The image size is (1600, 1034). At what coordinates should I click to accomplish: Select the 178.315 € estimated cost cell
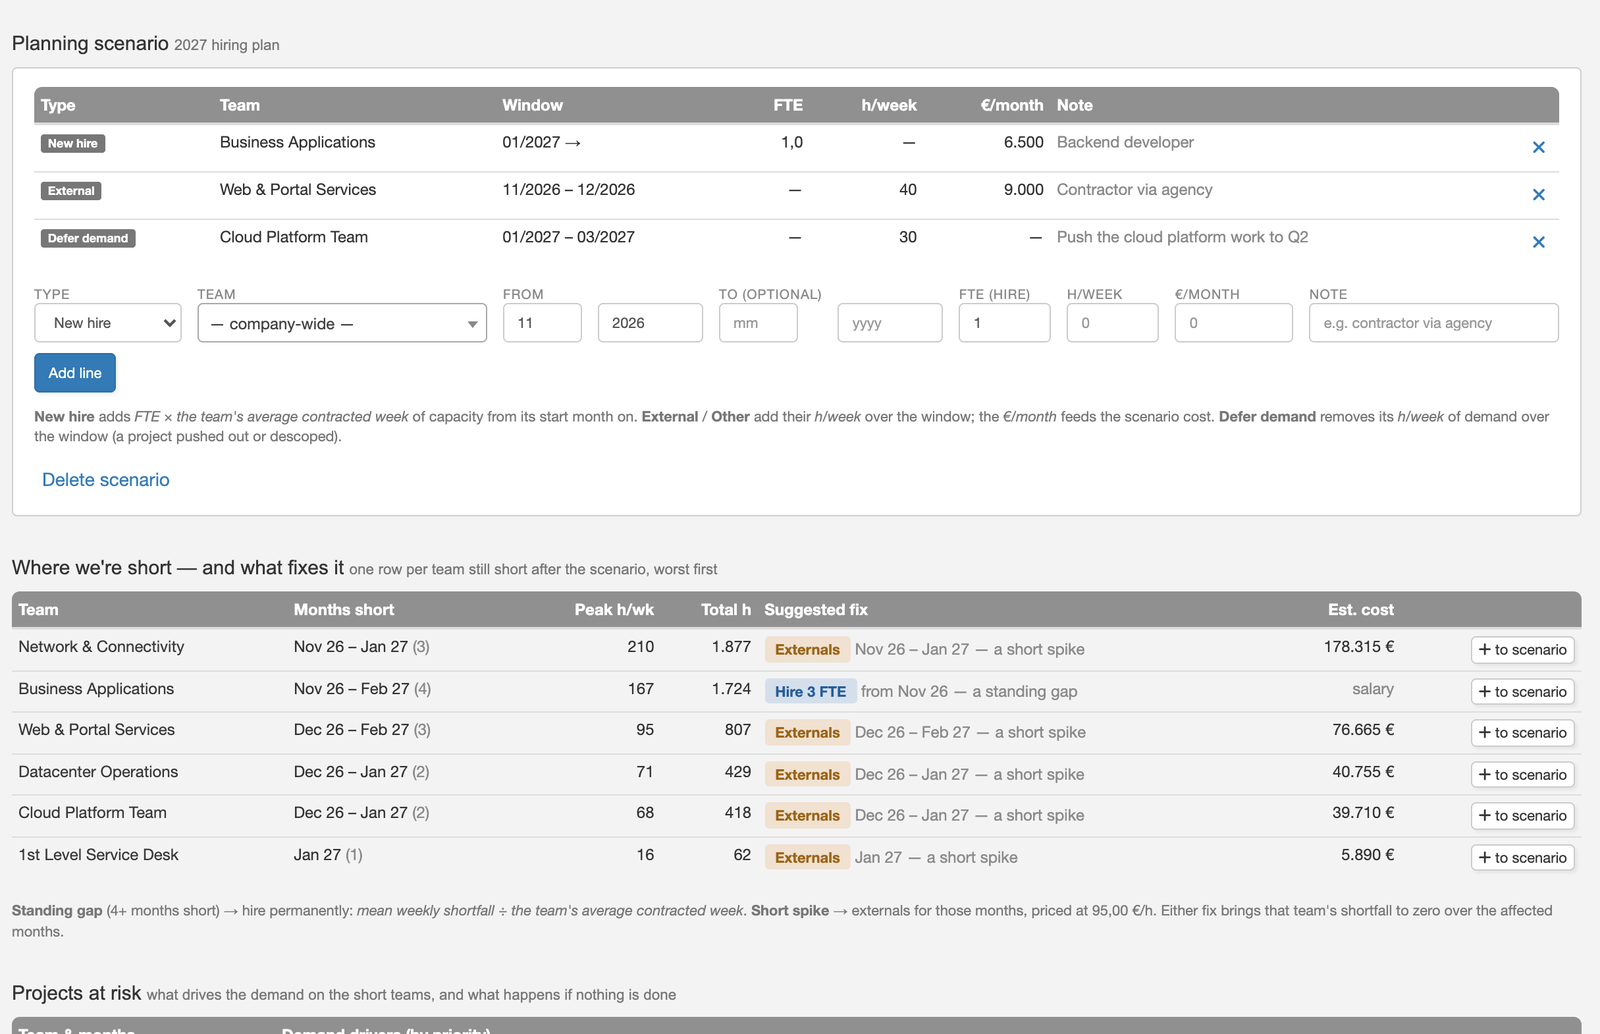1358,647
